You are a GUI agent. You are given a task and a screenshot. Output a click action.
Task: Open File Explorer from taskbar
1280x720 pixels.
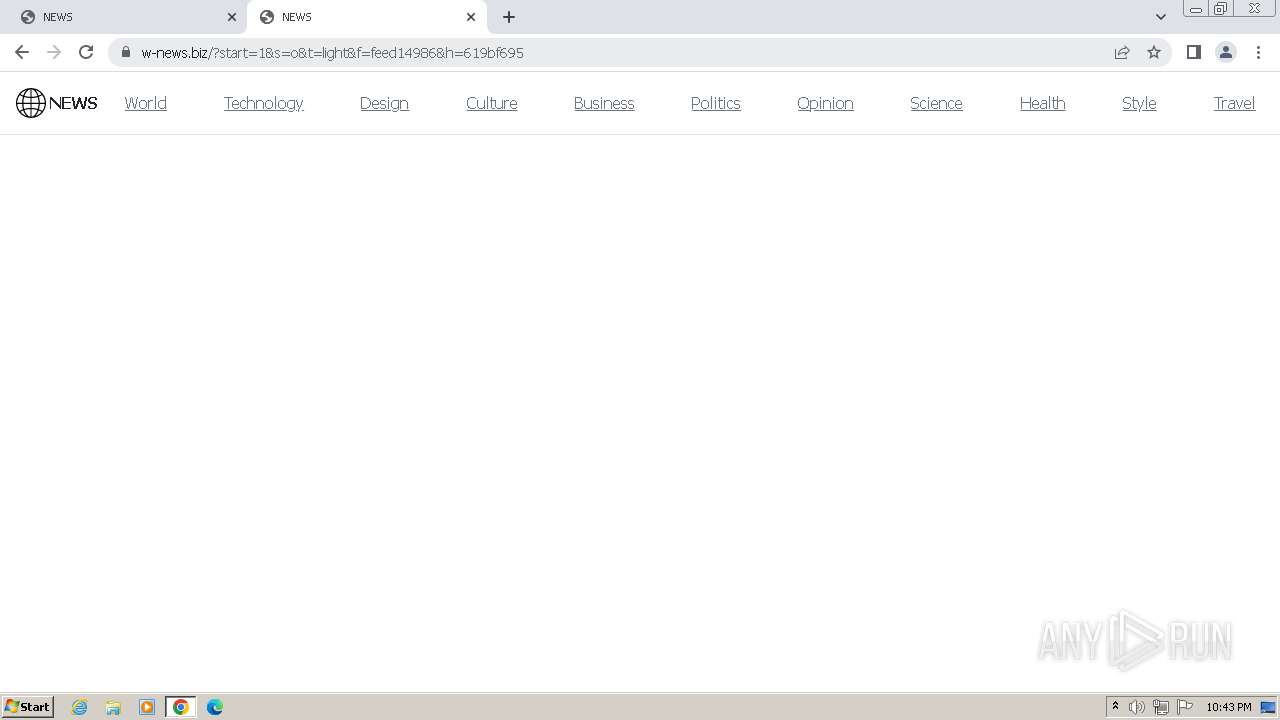[113, 707]
